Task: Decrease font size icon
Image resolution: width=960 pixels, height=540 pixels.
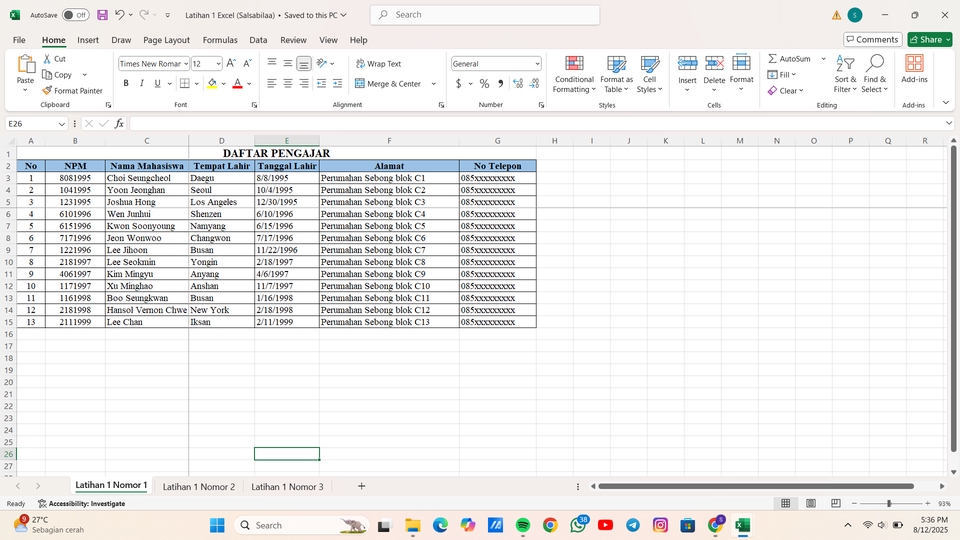Action: [x=247, y=63]
